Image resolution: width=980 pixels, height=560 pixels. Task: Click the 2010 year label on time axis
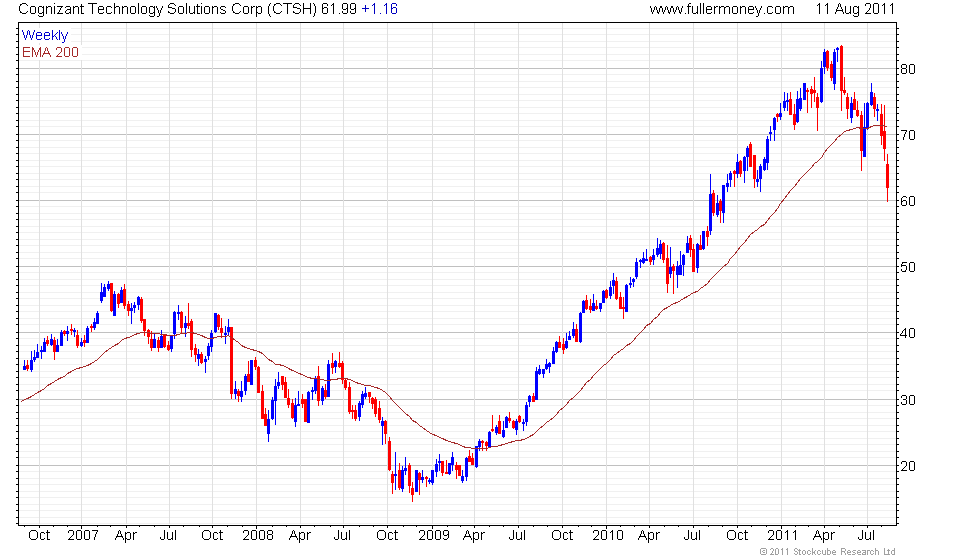click(608, 536)
